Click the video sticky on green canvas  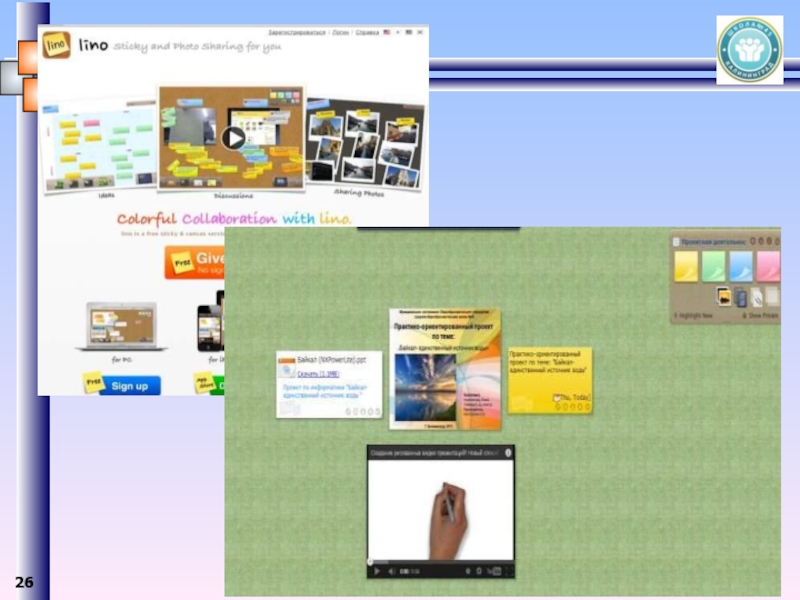[x=441, y=511]
